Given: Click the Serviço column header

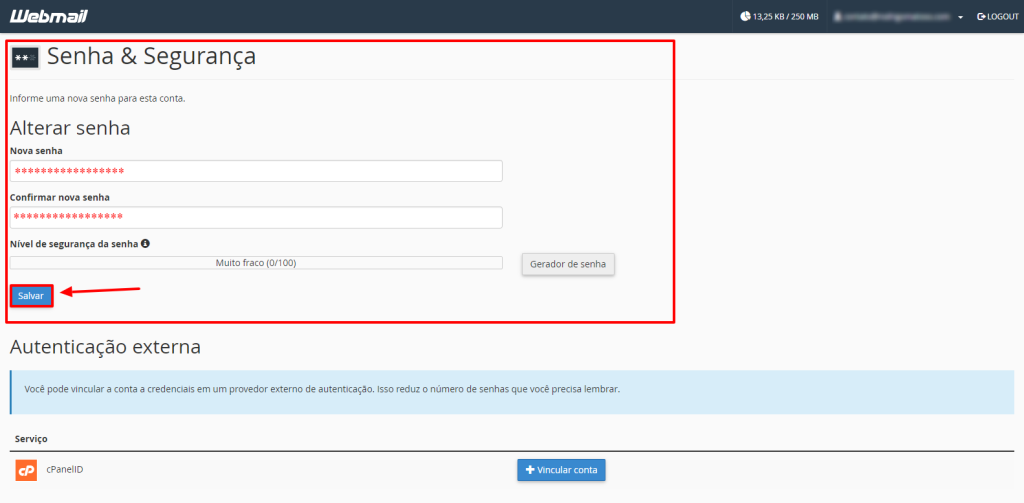Looking at the screenshot, I should [x=31, y=438].
